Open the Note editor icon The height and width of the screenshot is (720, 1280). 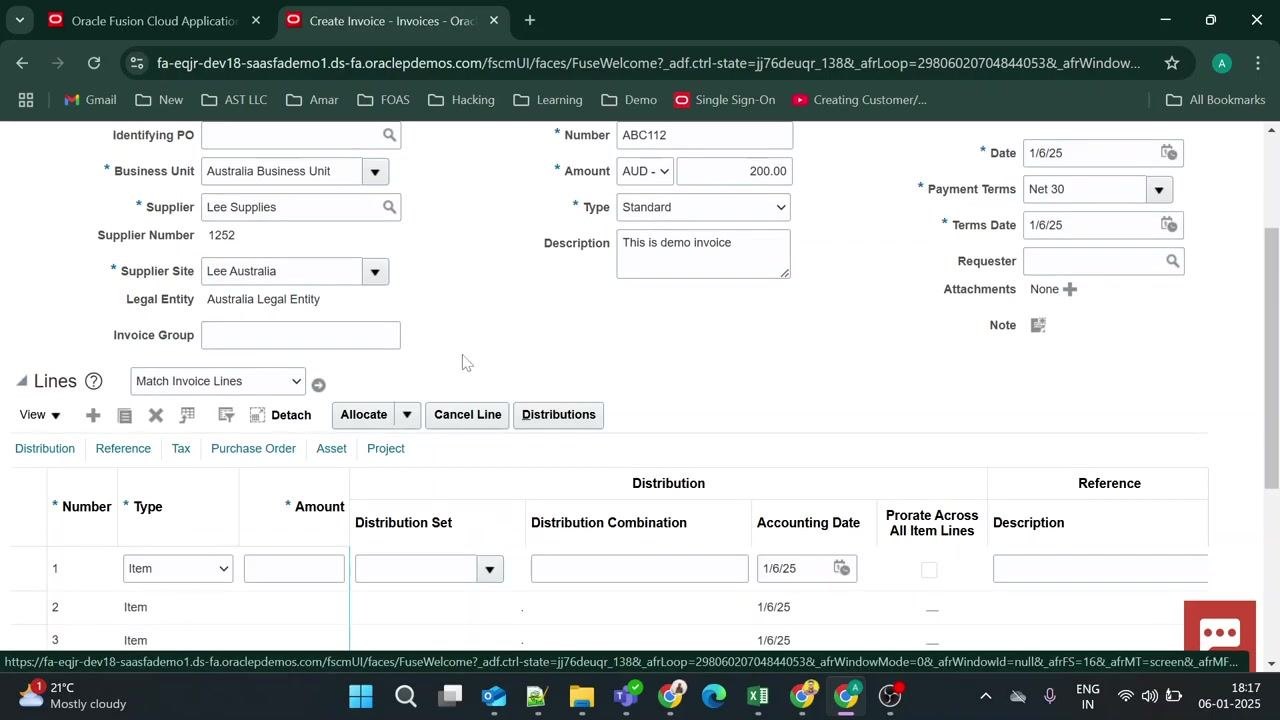point(1038,325)
